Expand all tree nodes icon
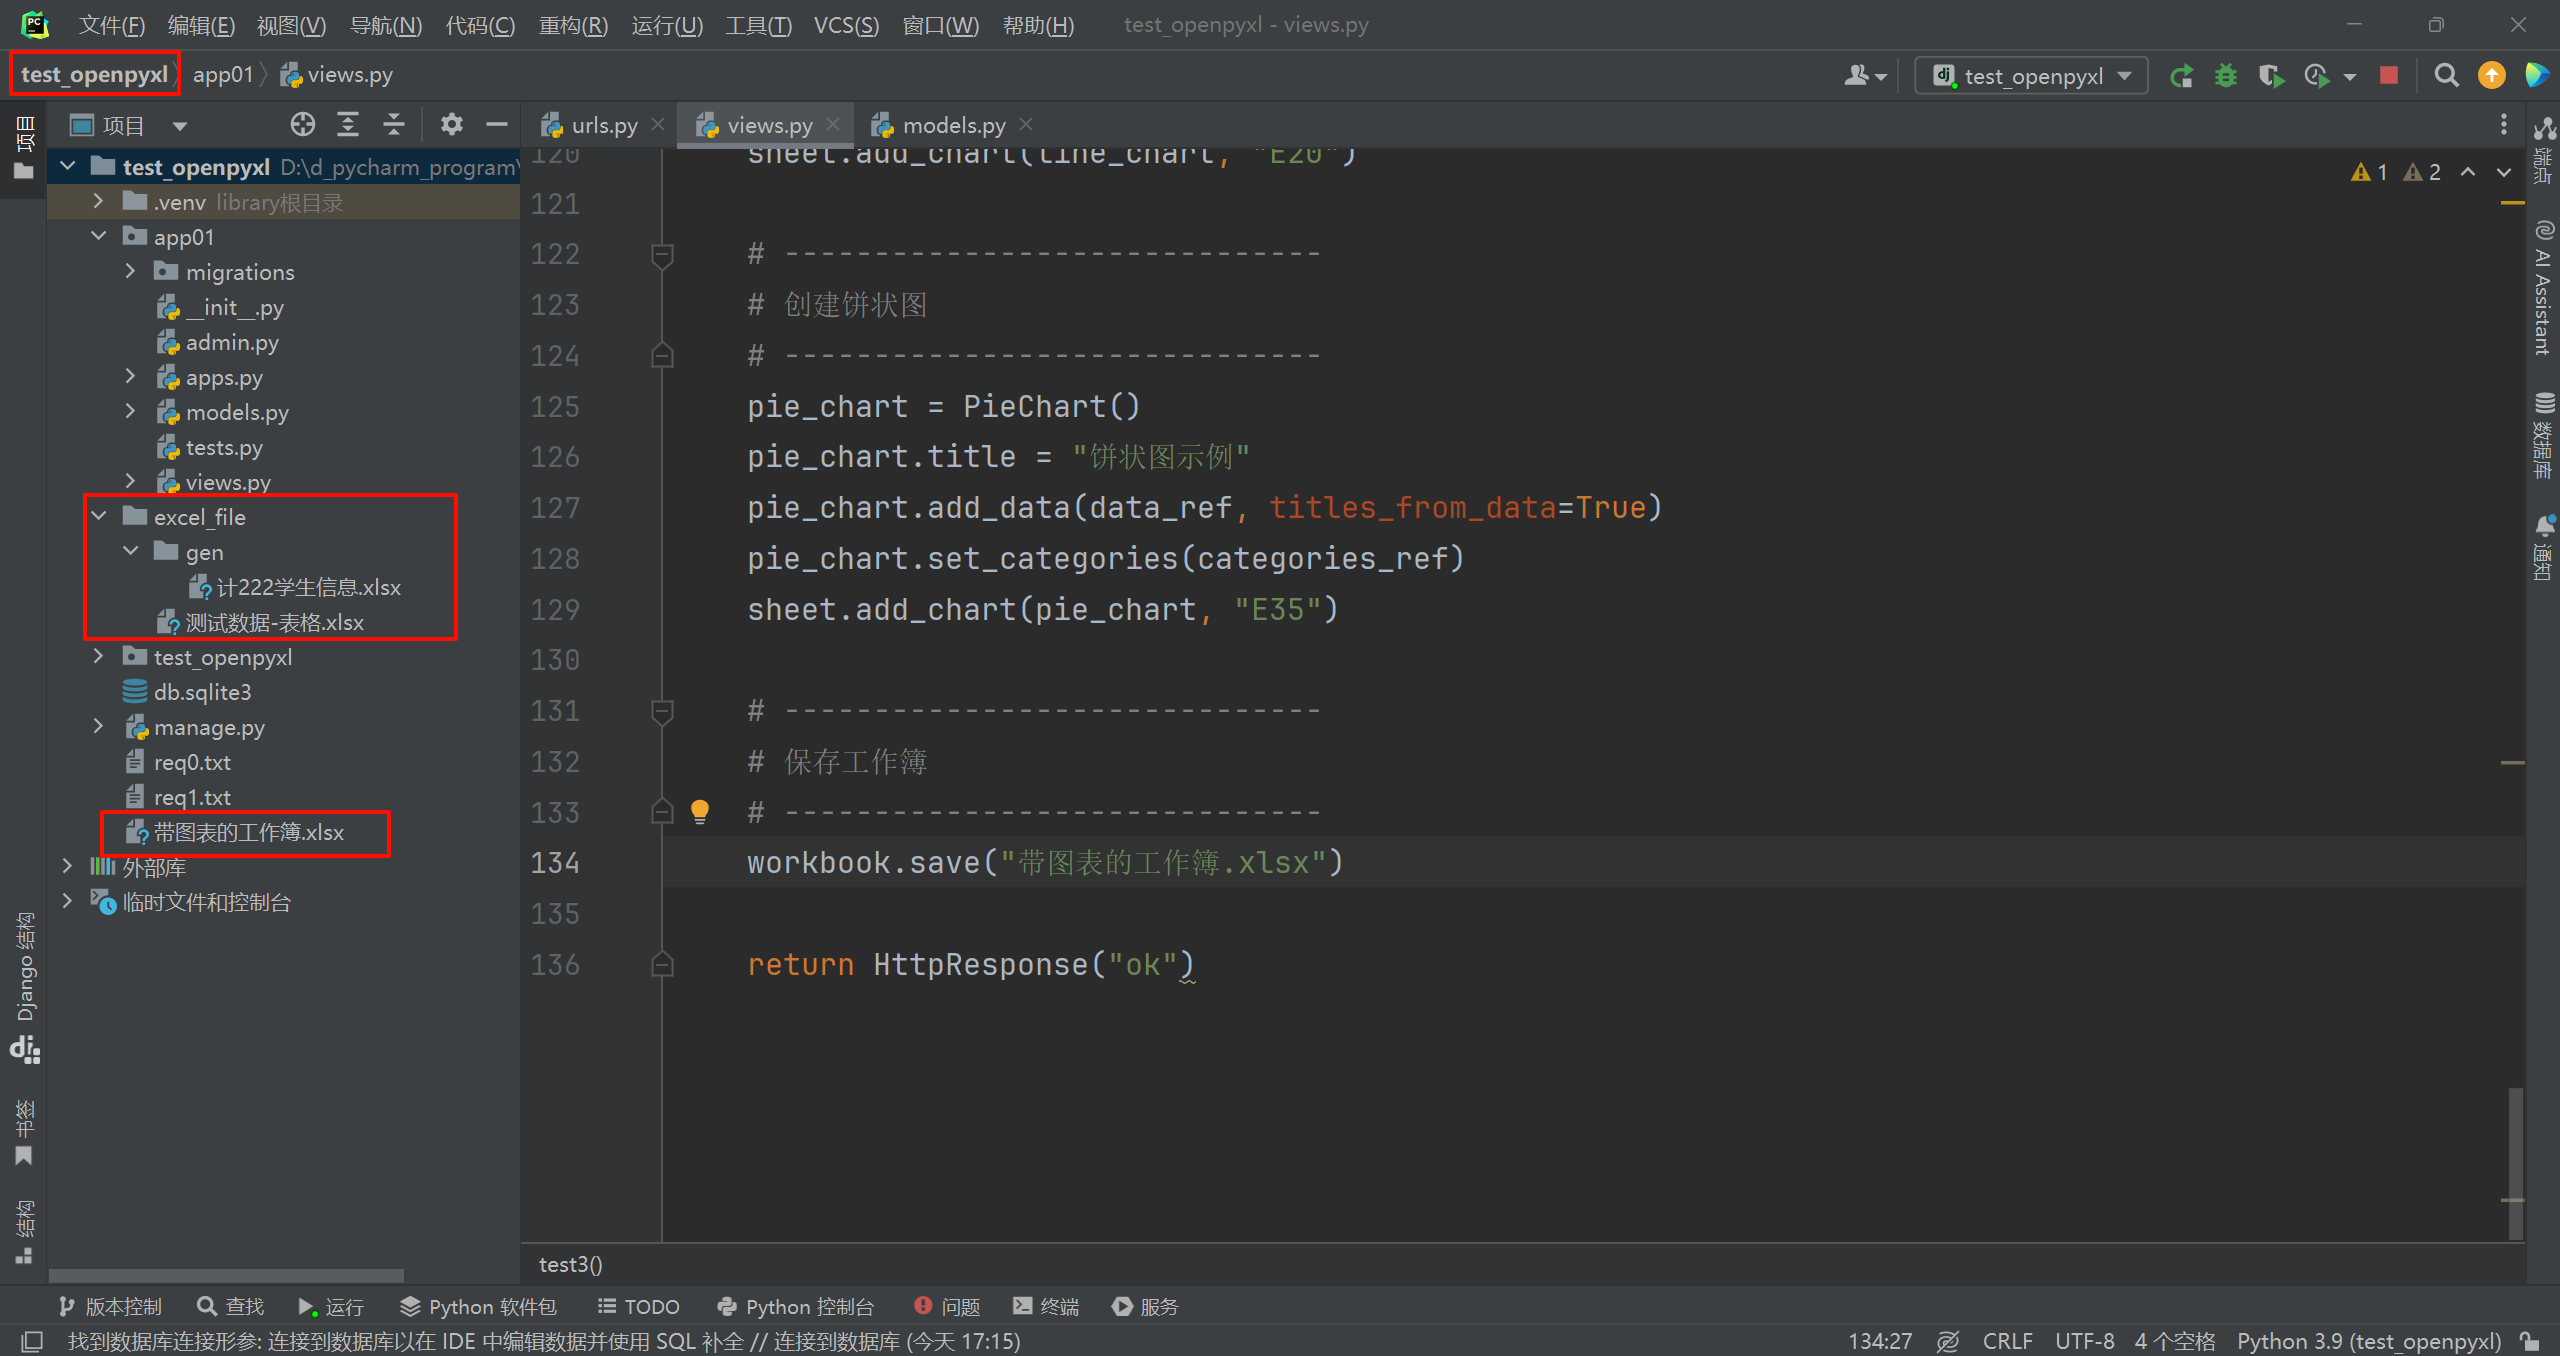 coord(347,125)
